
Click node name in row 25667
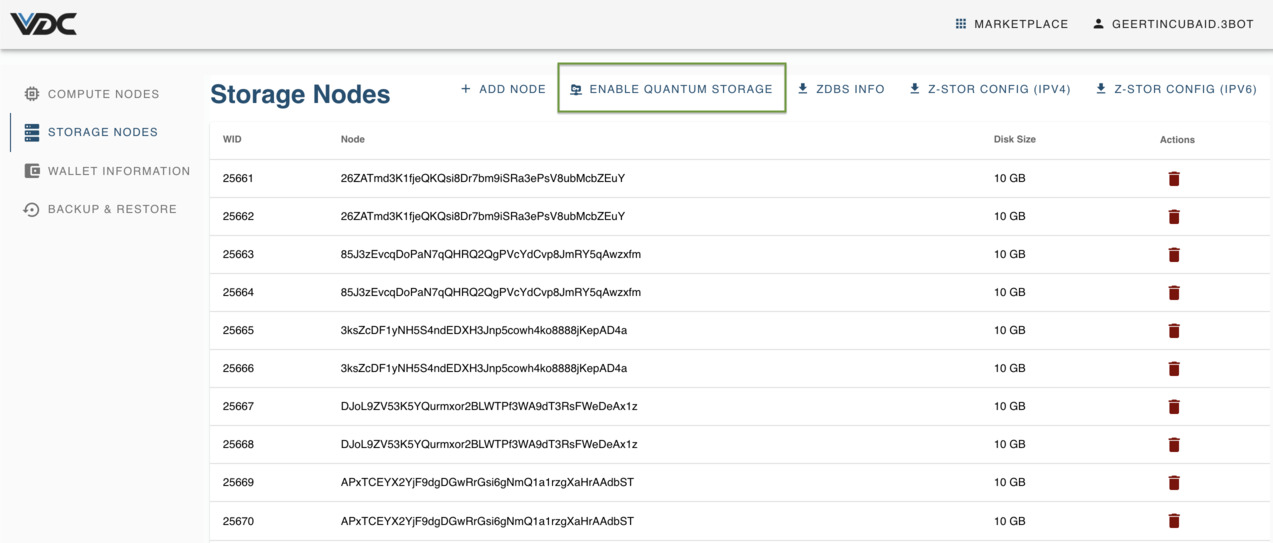[489, 406]
